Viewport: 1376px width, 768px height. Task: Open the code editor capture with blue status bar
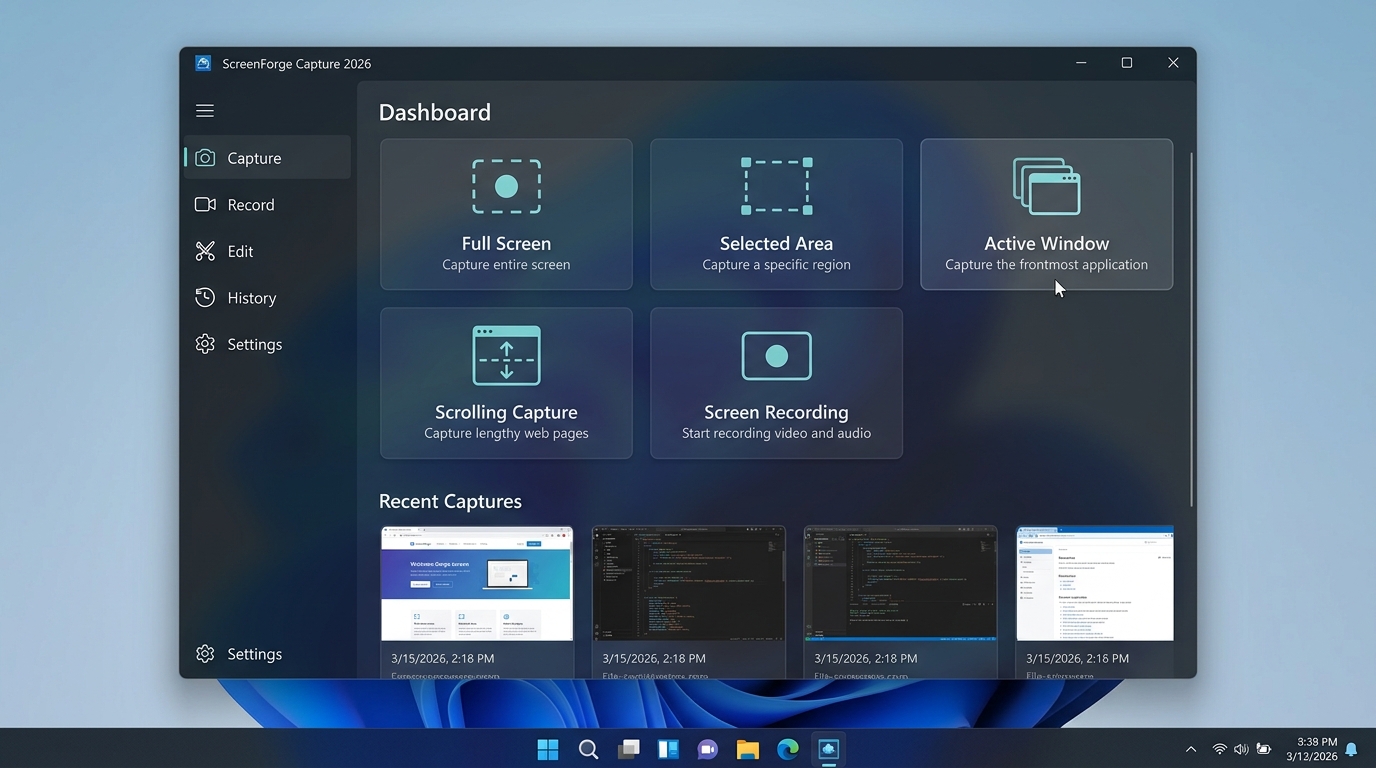coord(900,584)
